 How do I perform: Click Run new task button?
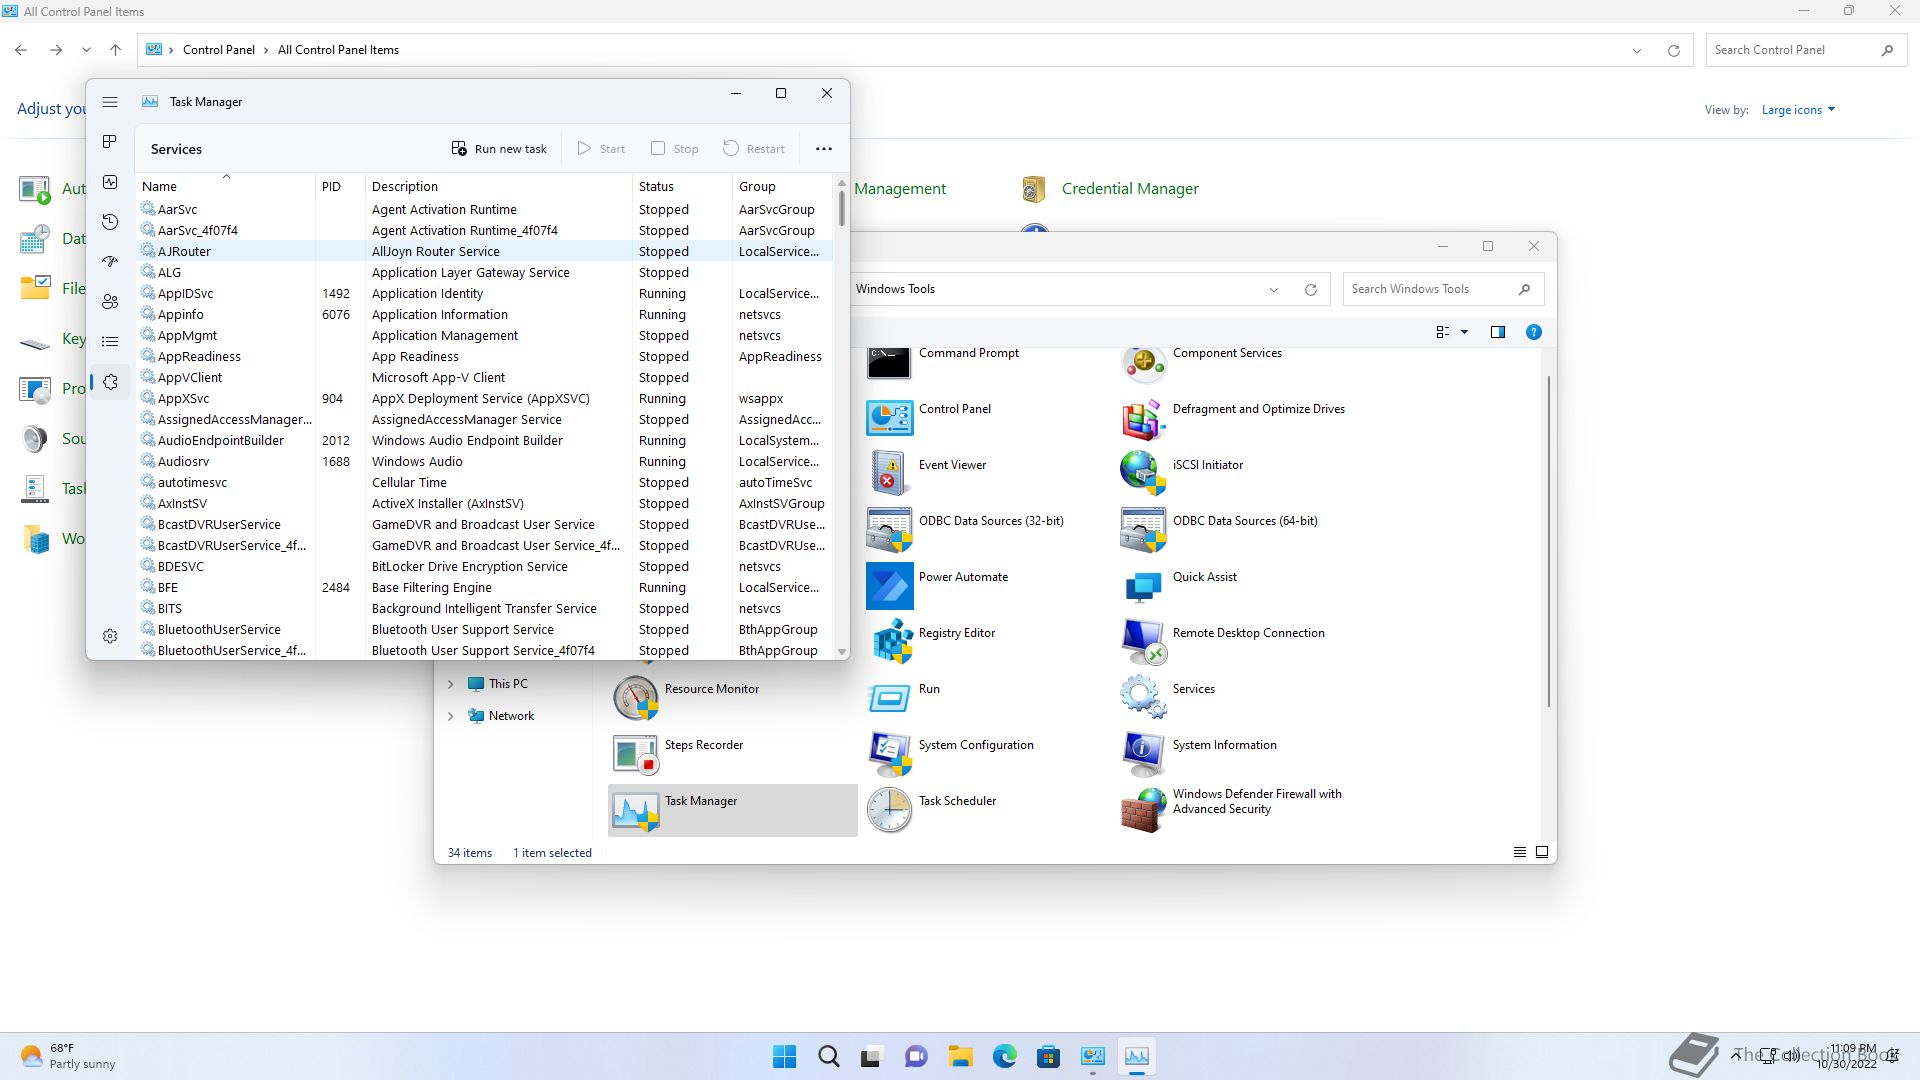point(499,149)
